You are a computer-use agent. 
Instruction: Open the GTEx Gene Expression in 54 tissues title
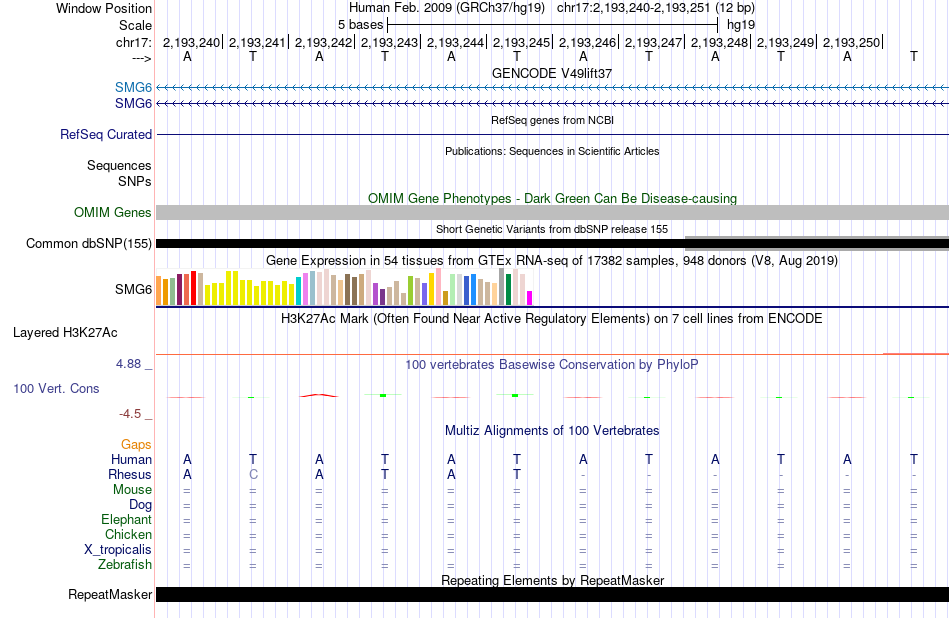click(552, 261)
